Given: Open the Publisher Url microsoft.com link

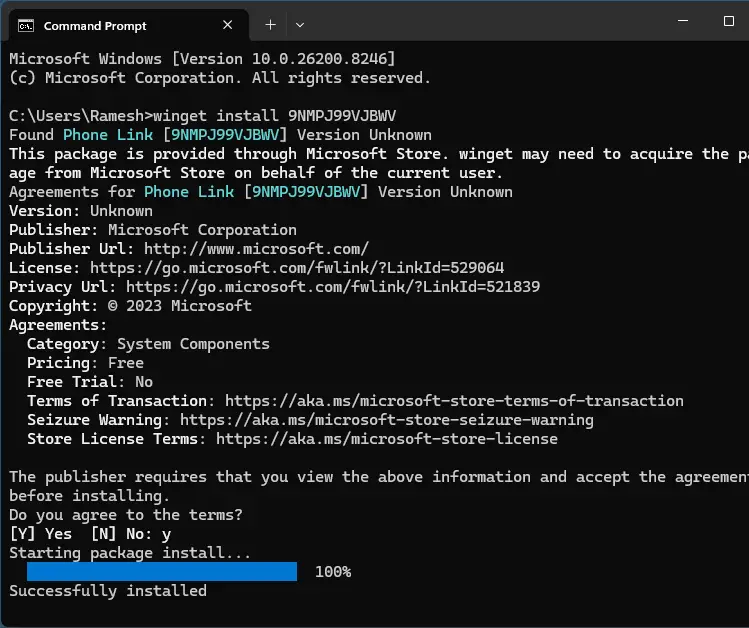Looking at the screenshot, I should (257, 249).
